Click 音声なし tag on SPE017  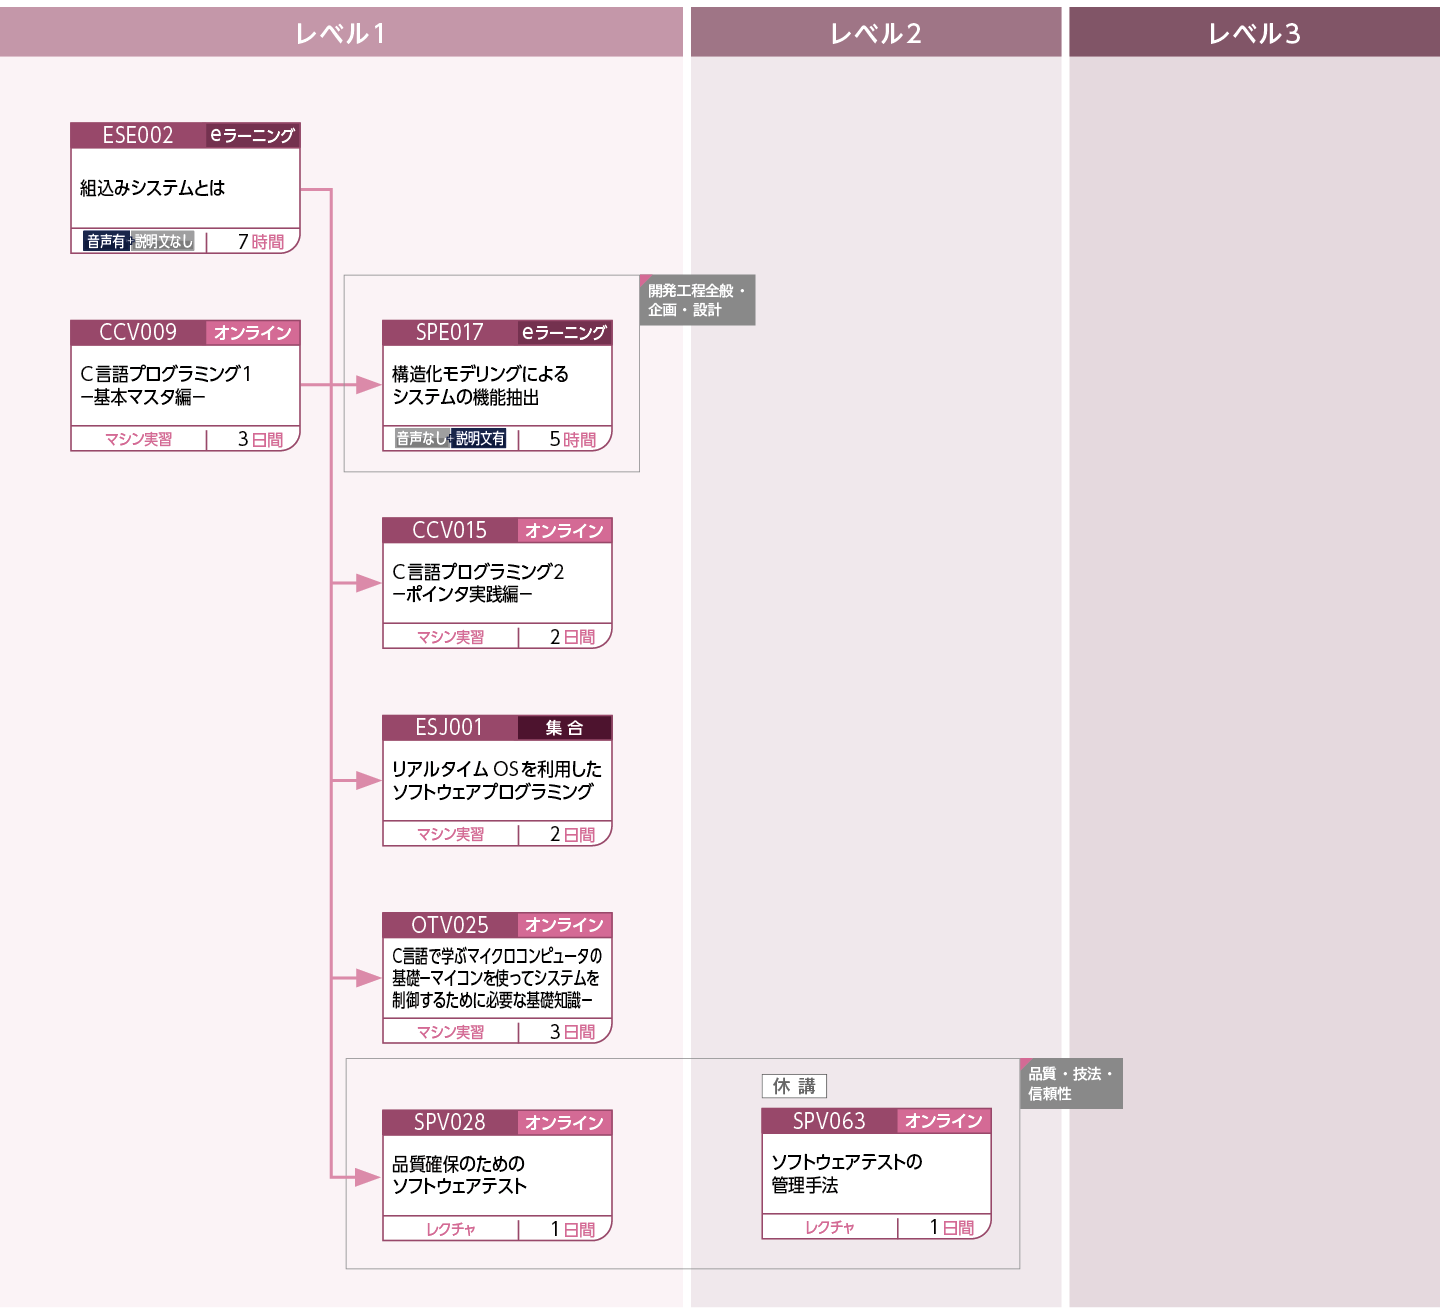[421, 438]
